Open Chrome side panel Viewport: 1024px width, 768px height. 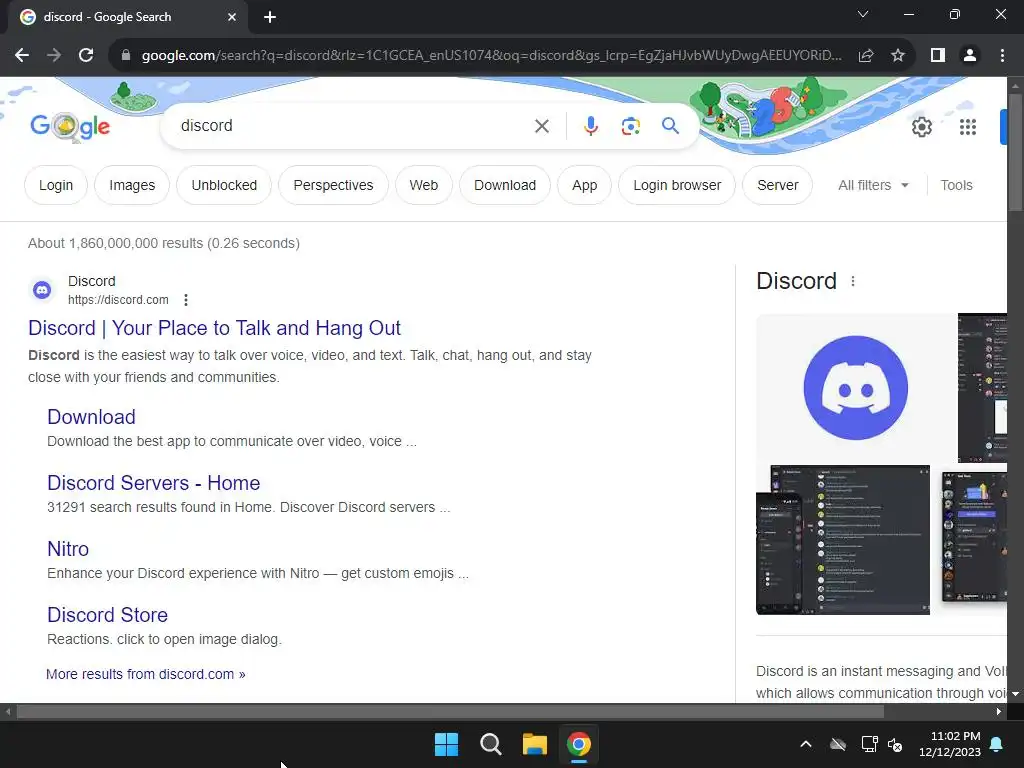coord(938,56)
